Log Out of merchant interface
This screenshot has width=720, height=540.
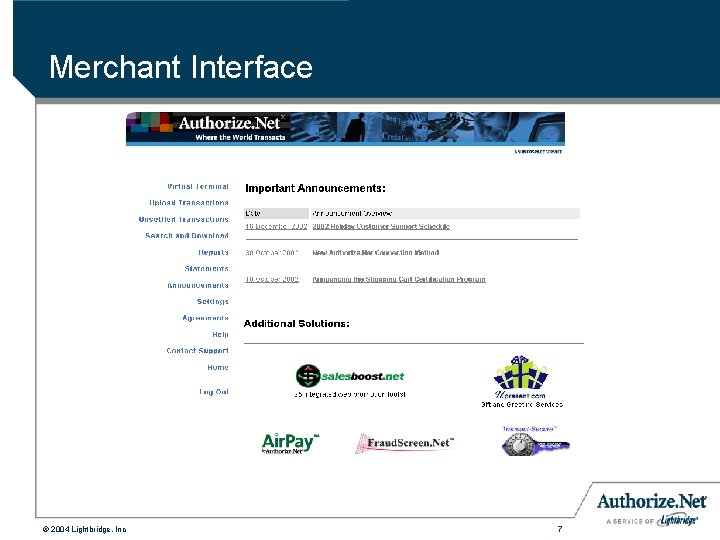[214, 392]
